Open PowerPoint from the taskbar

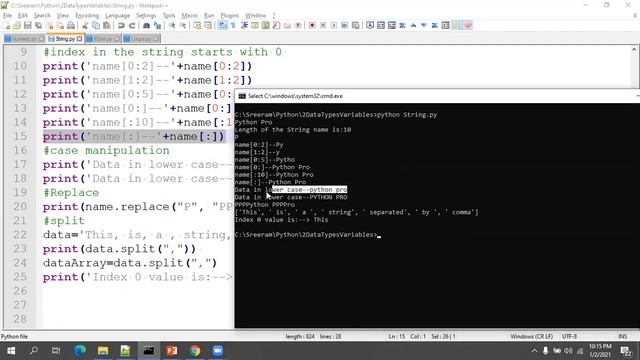172,351
